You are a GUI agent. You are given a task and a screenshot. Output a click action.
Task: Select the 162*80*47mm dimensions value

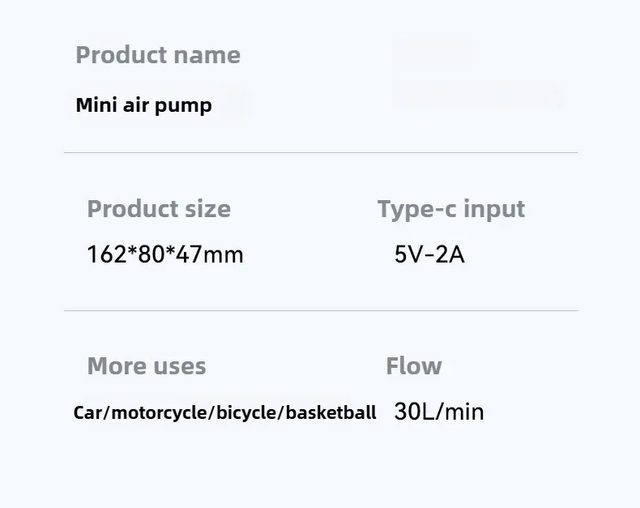pos(165,254)
